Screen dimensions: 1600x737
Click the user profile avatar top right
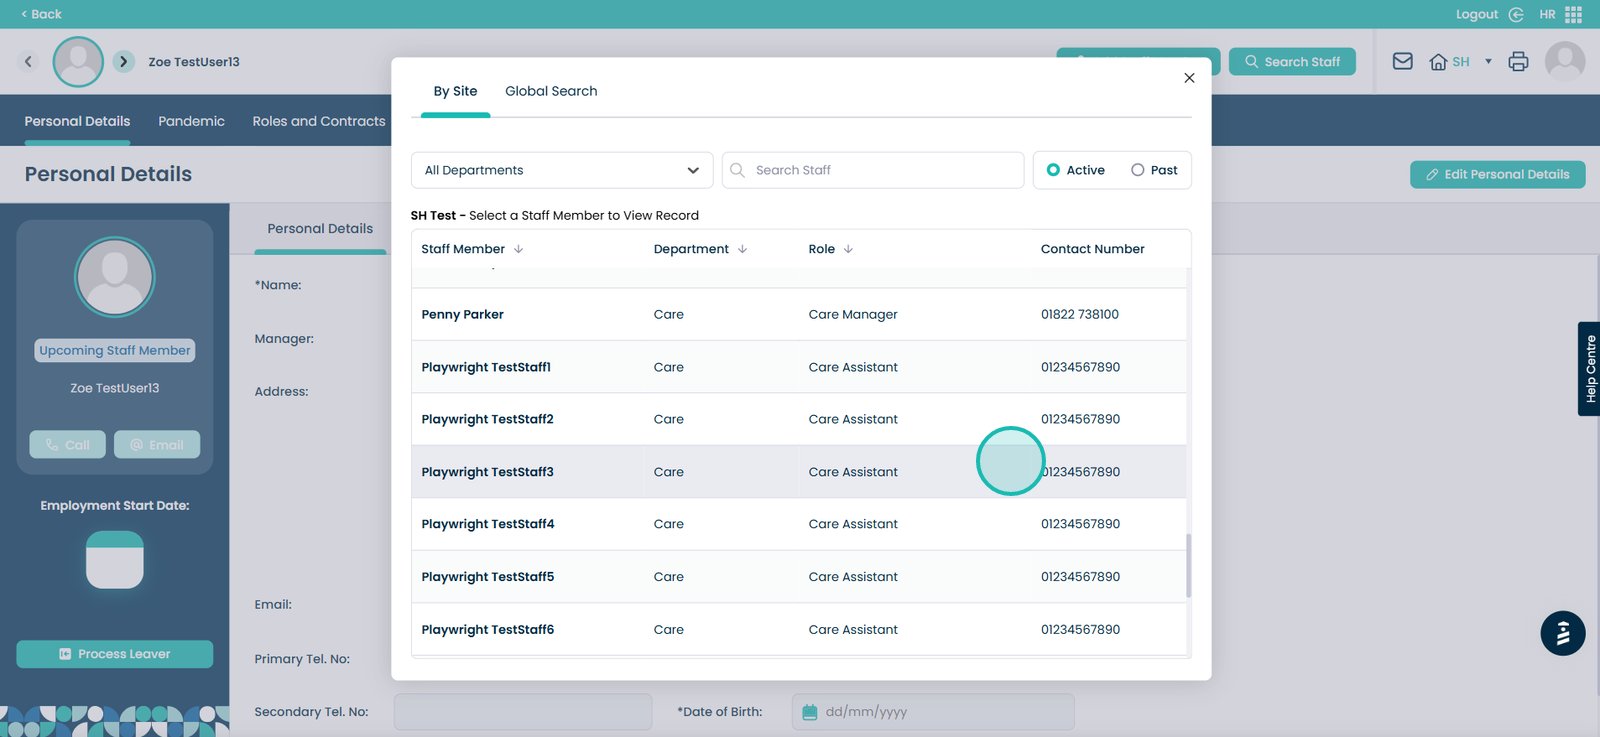(x=1564, y=61)
